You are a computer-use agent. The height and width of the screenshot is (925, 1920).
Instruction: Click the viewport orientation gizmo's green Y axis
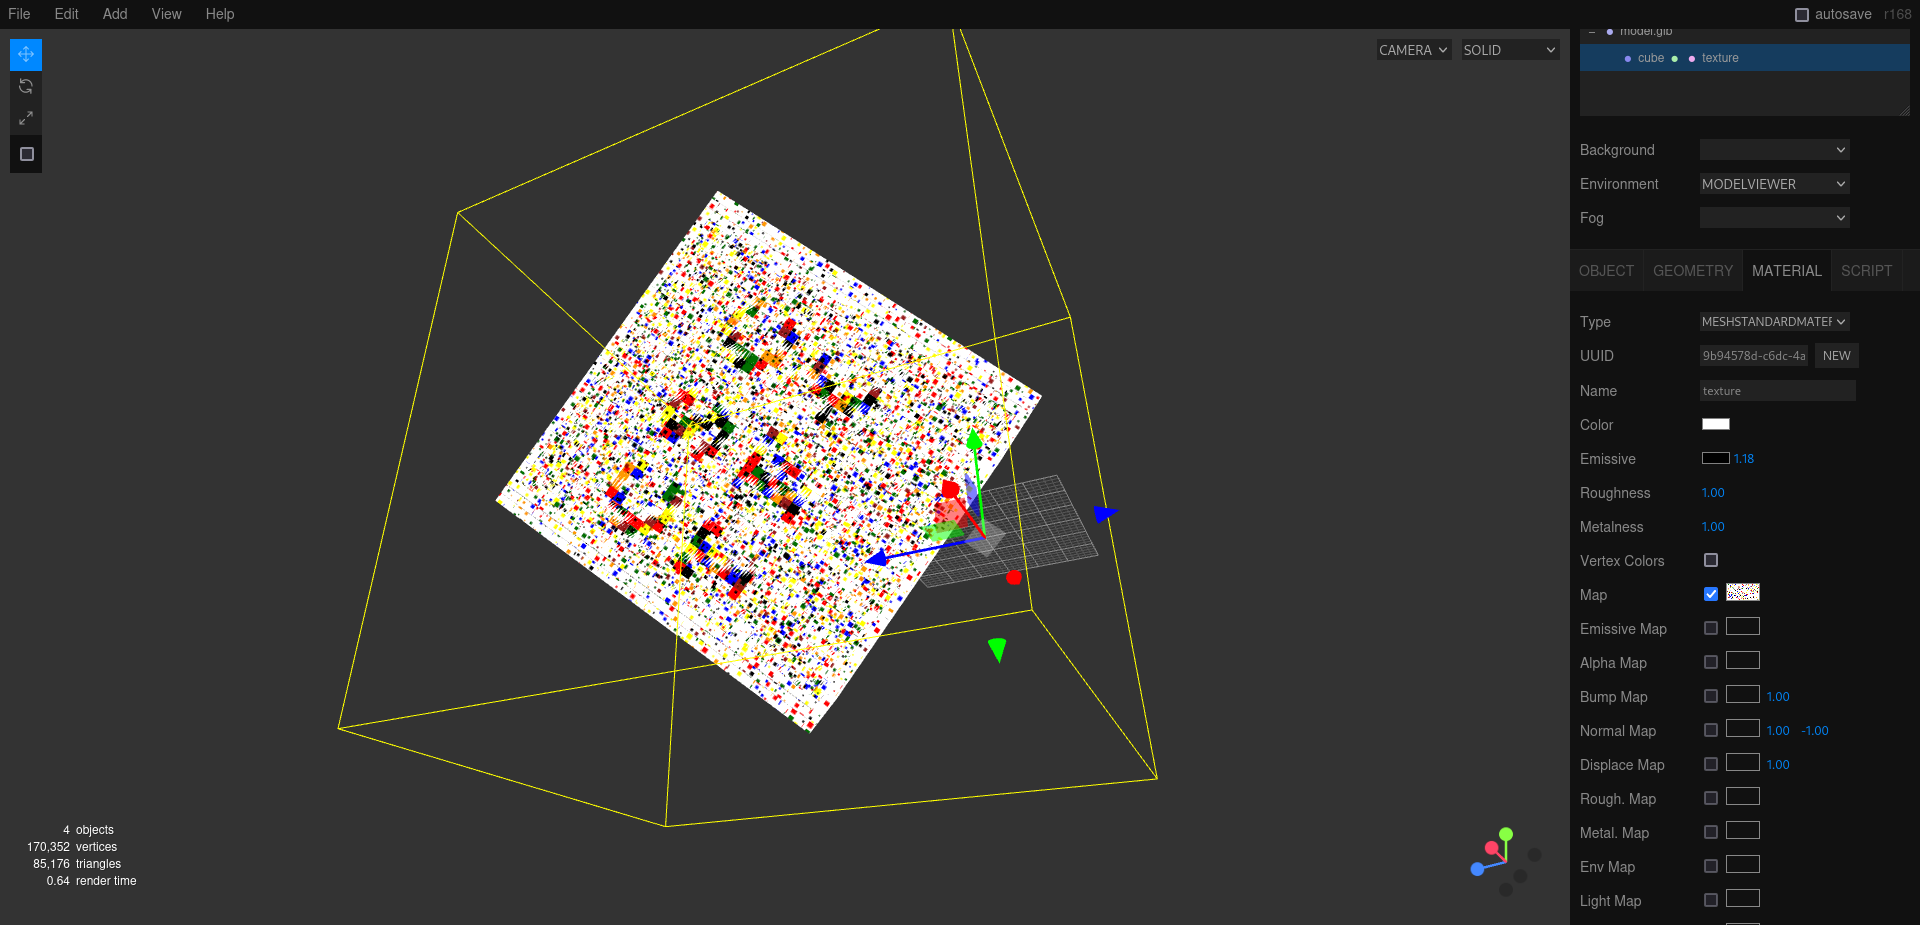click(1506, 834)
